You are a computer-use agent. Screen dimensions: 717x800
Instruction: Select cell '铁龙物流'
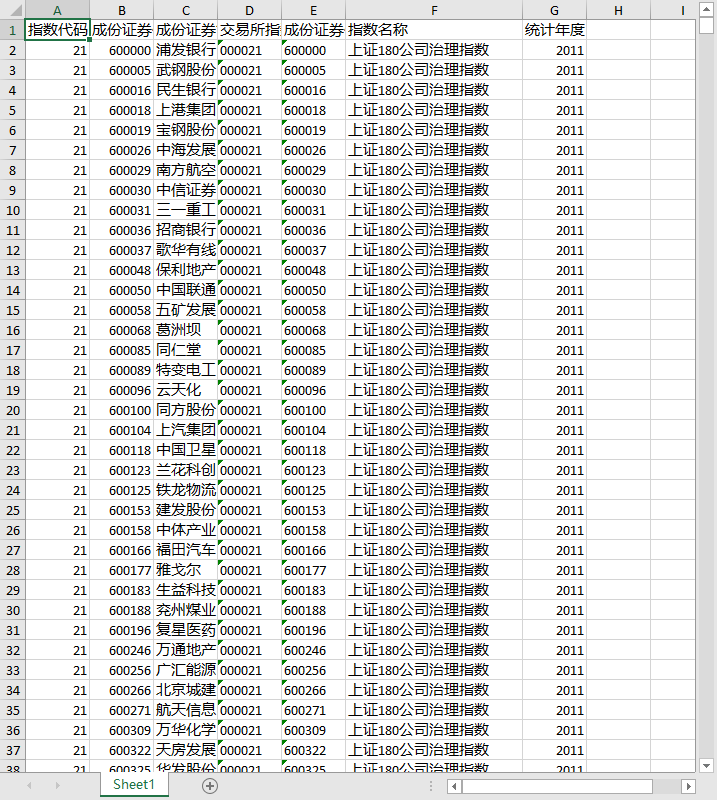pos(186,490)
